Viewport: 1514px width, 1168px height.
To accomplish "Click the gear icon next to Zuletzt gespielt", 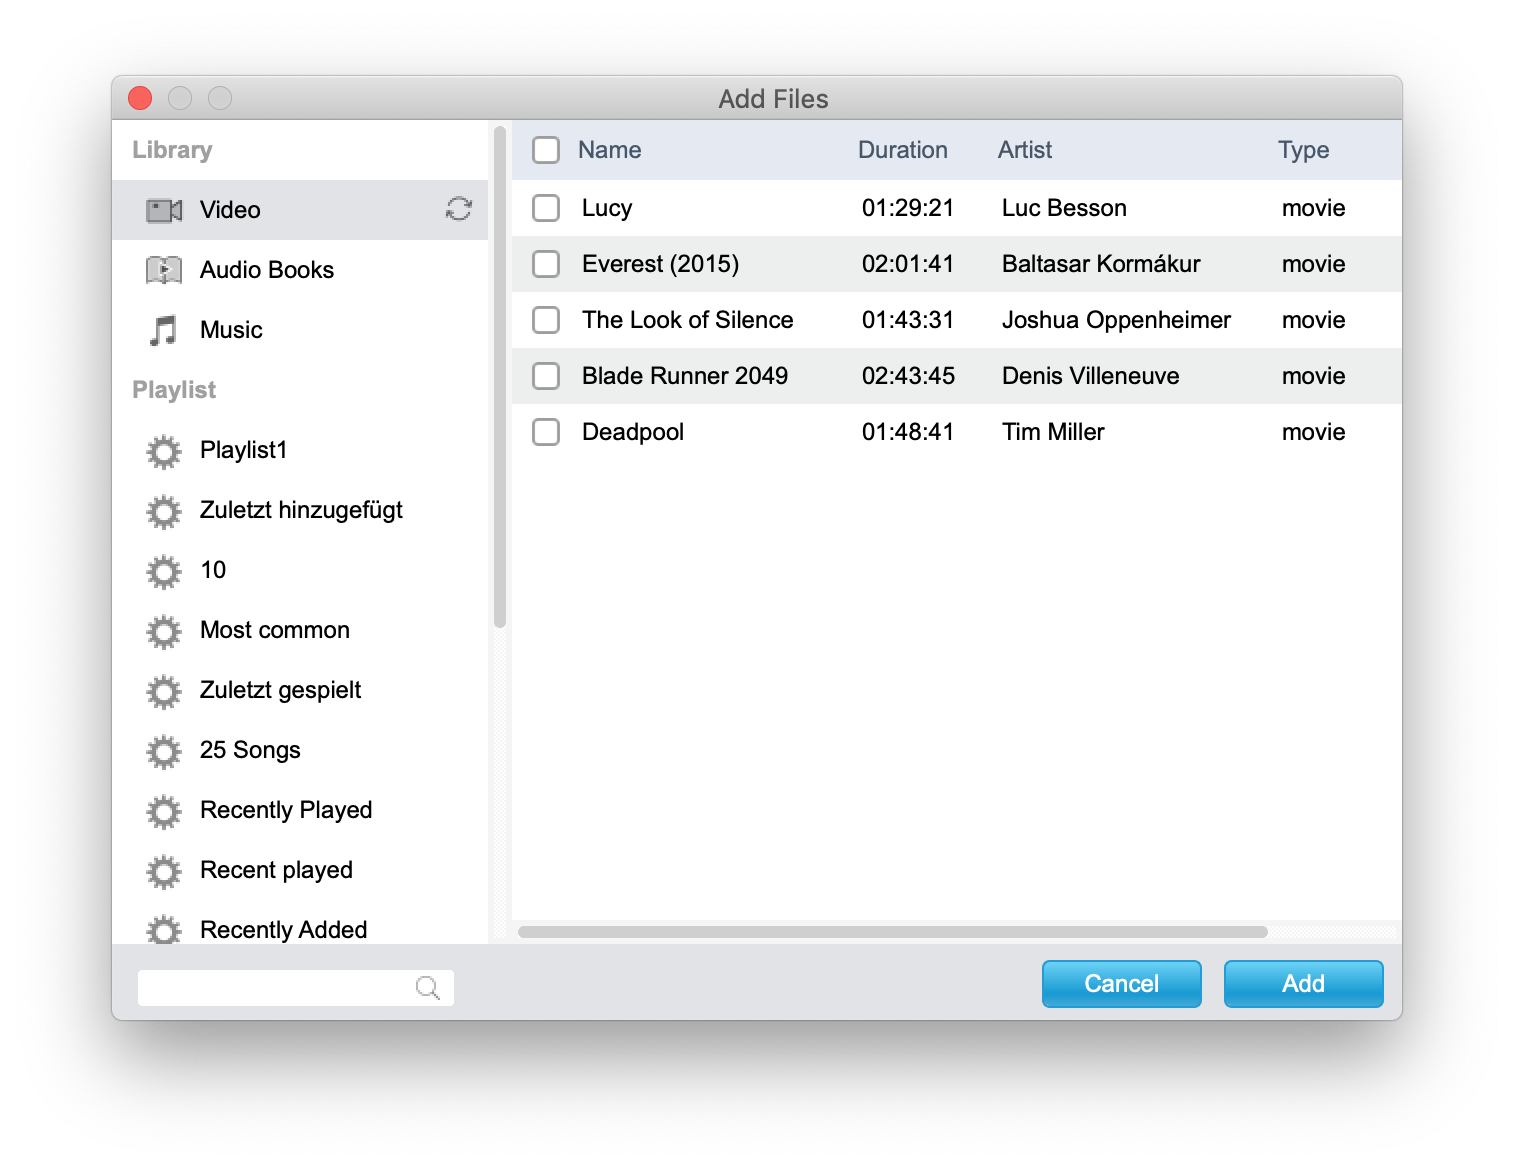I will point(164,691).
